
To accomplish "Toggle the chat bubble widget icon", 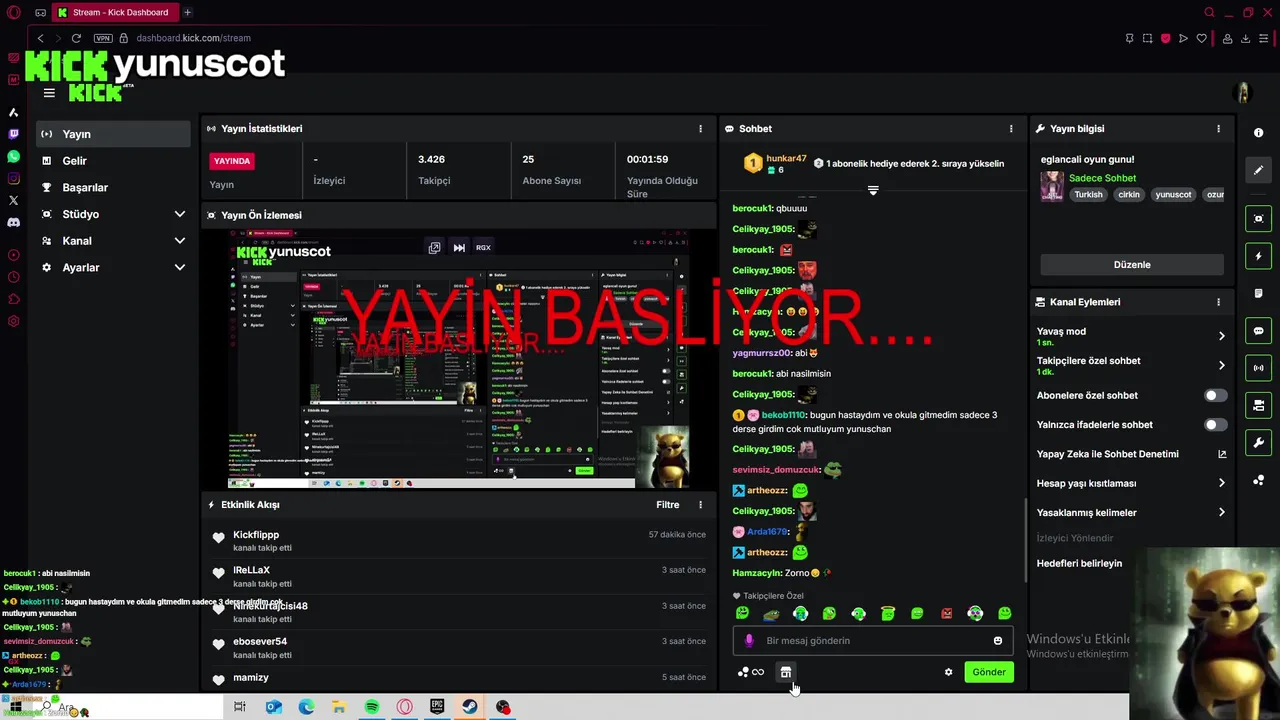I will tap(1258, 331).
